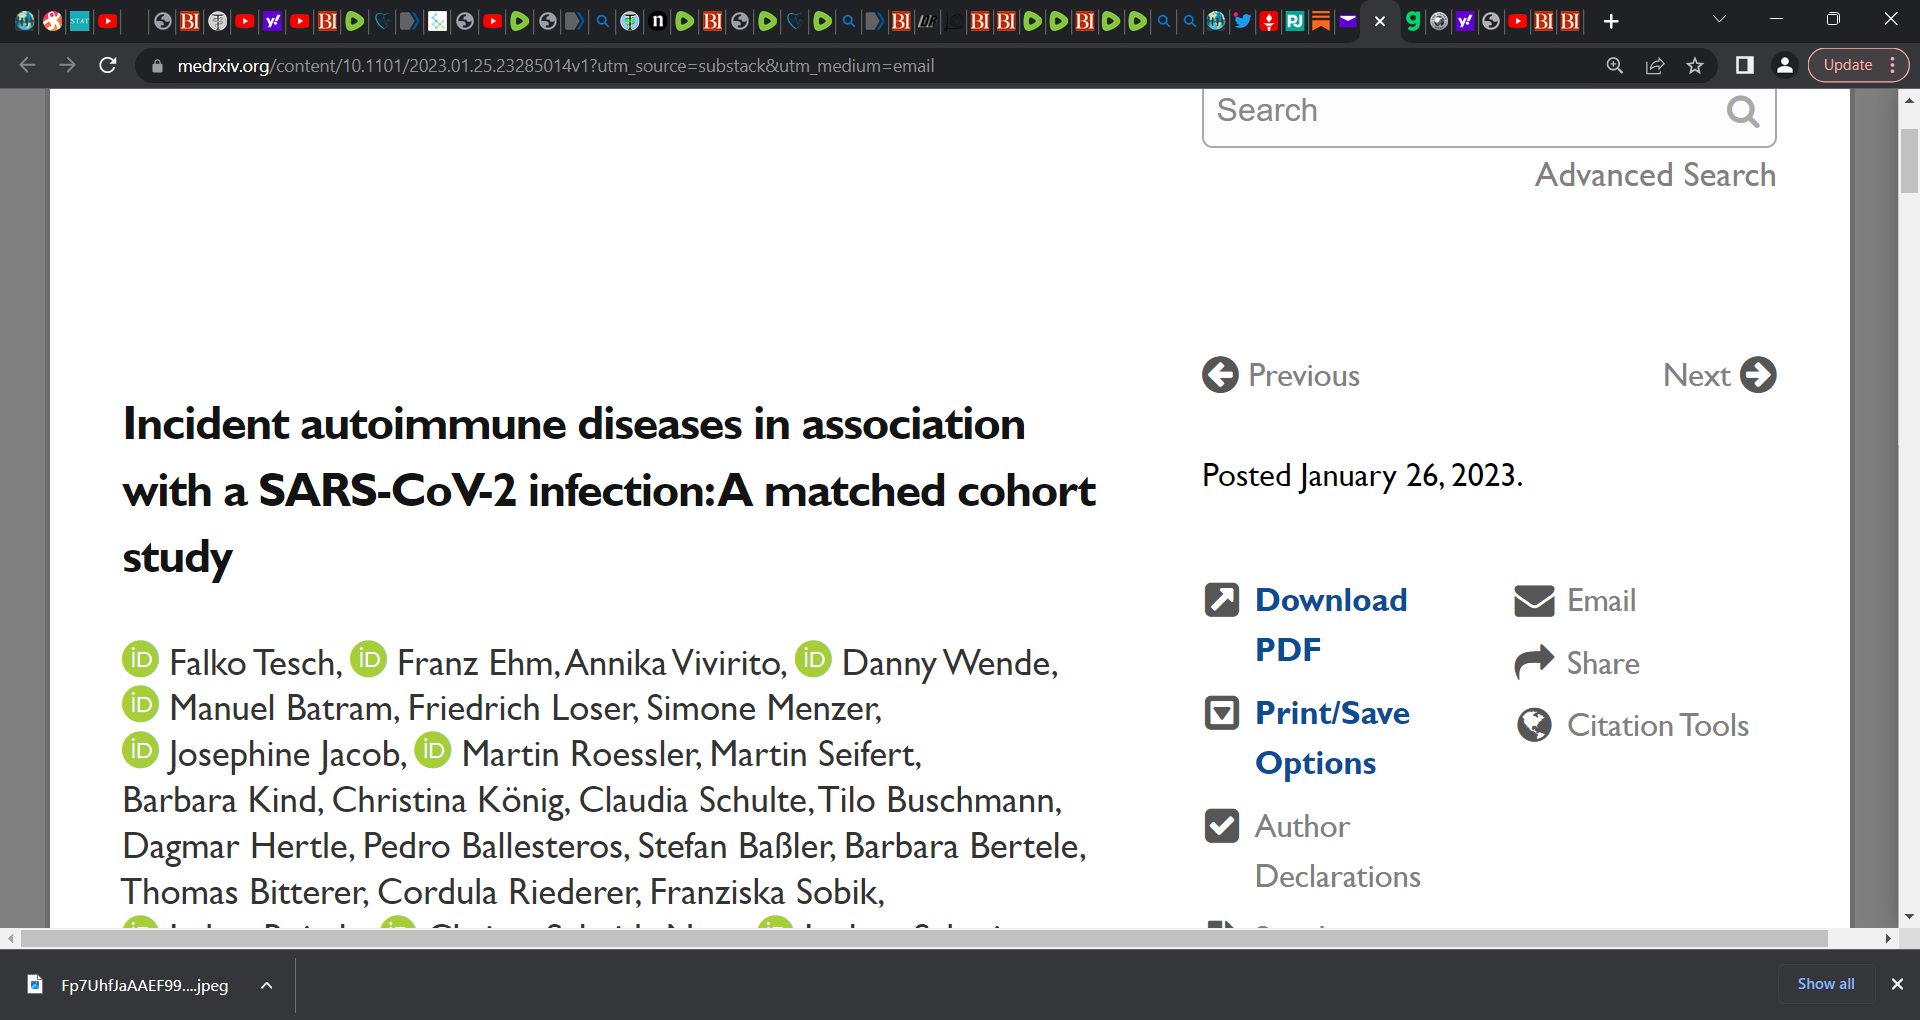The width and height of the screenshot is (1920, 1020).
Task: Close the current medRxiv tab
Action: [1380, 21]
